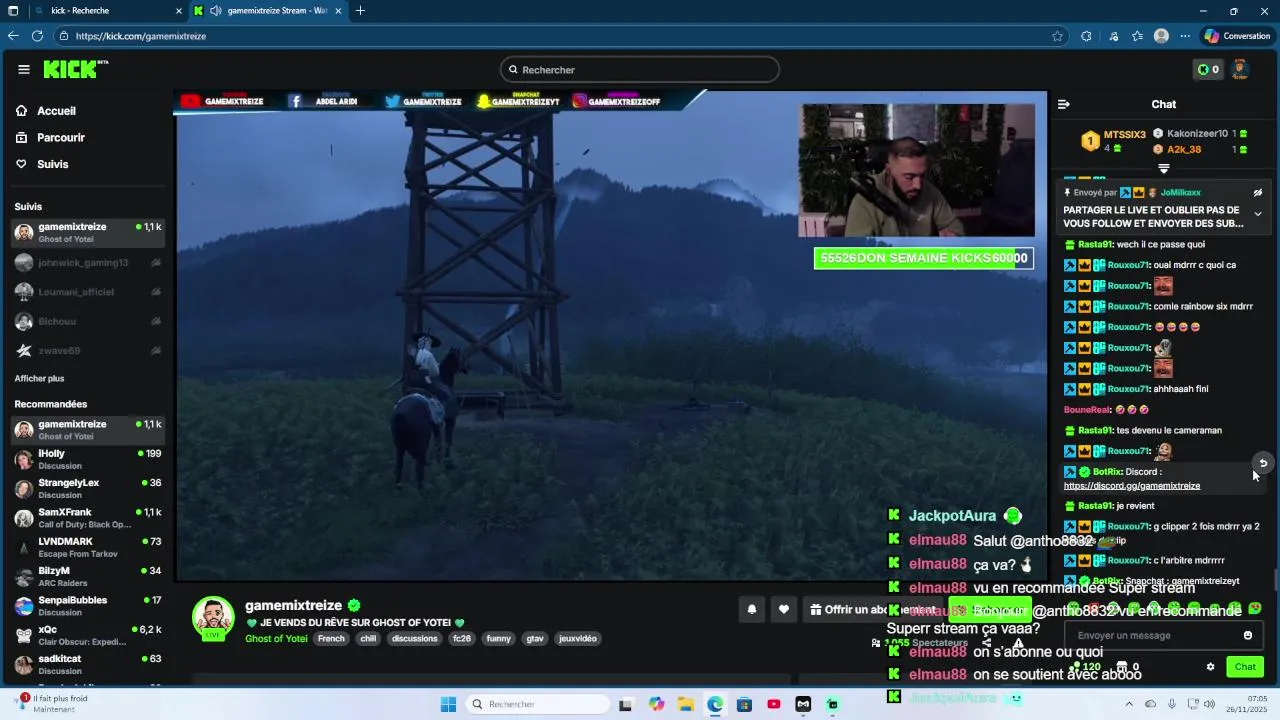Open YouTube app from the taskbar

[774, 704]
